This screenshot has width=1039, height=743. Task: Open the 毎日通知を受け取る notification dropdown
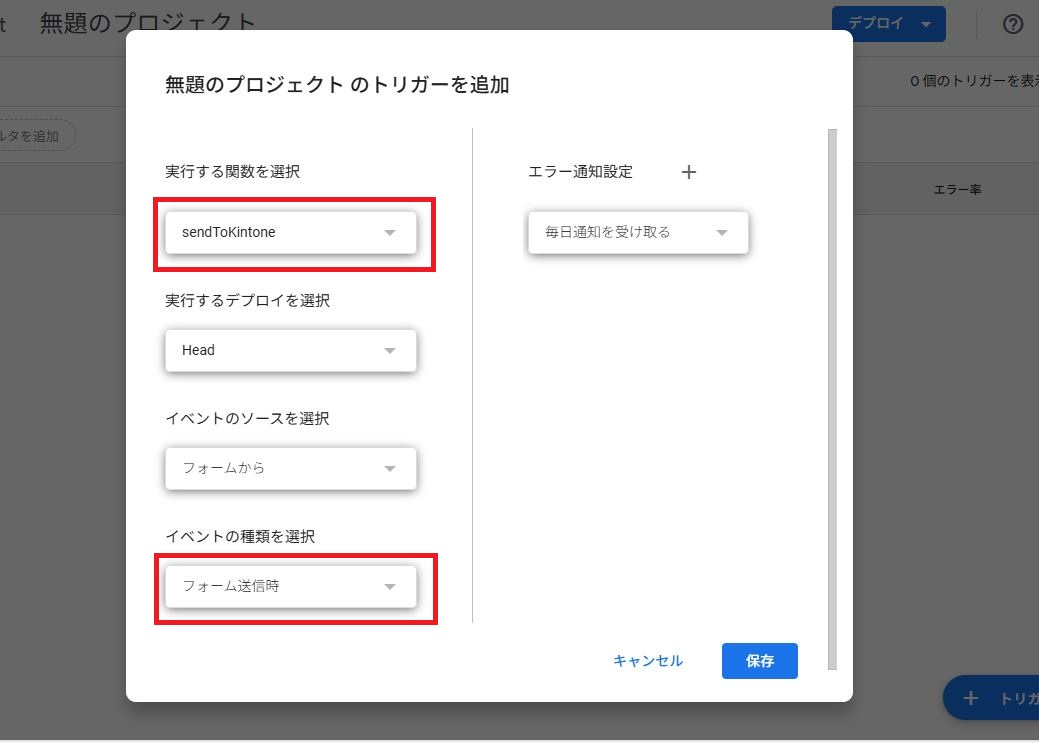637,232
